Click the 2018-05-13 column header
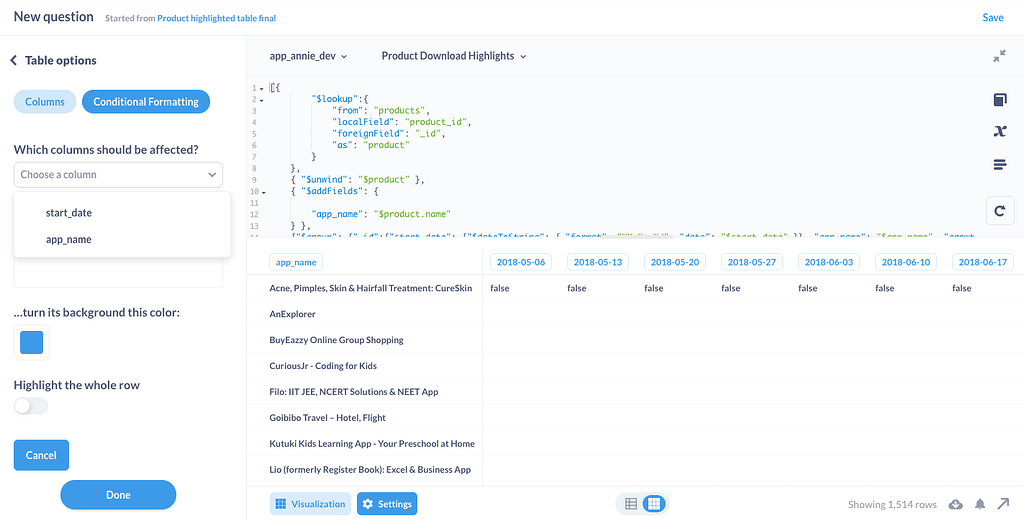Image resolution: width=1024 pixels, height=521 pixels. [x=598, y=262]
